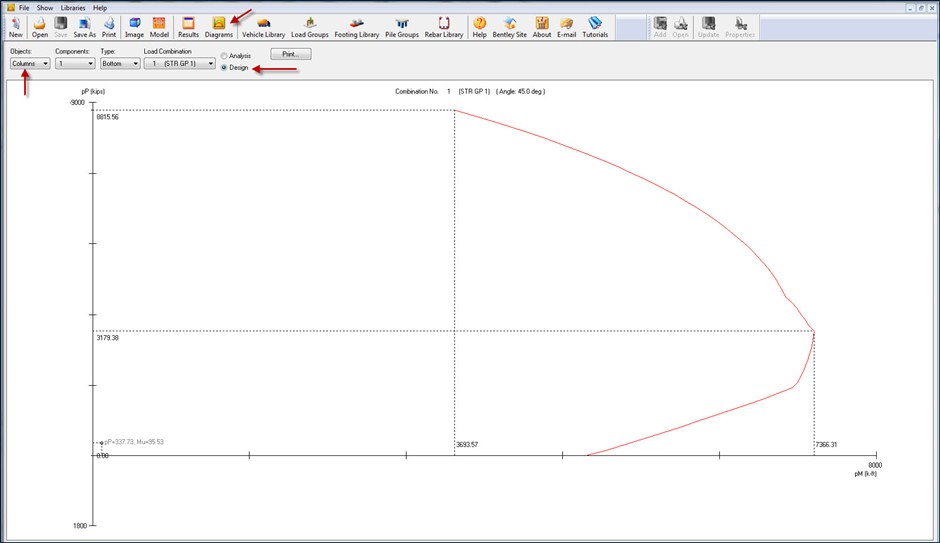Visit Bentley Site from toolbar
Viewport: 940px width, 543px height.
click(510, 26)
